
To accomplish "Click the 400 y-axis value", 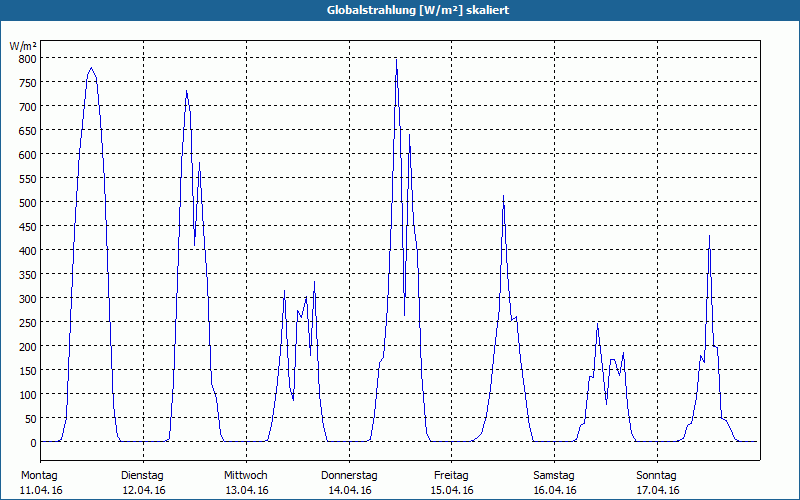I will (27, 251).
